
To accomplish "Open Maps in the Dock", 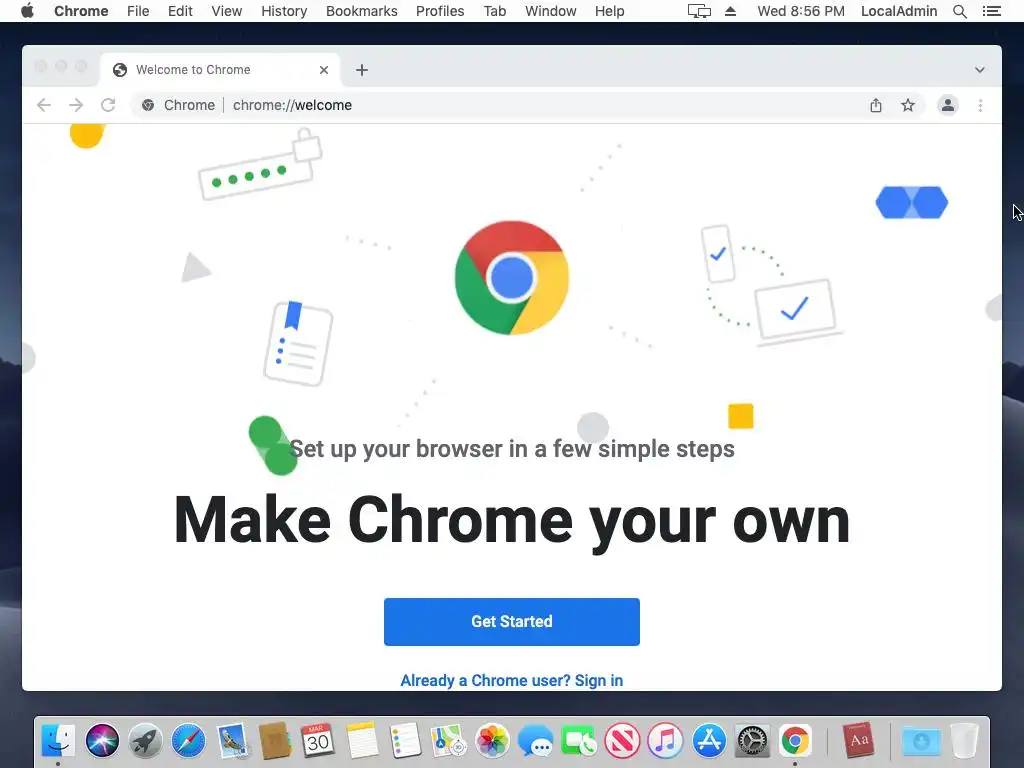I will tap(448, 741).
